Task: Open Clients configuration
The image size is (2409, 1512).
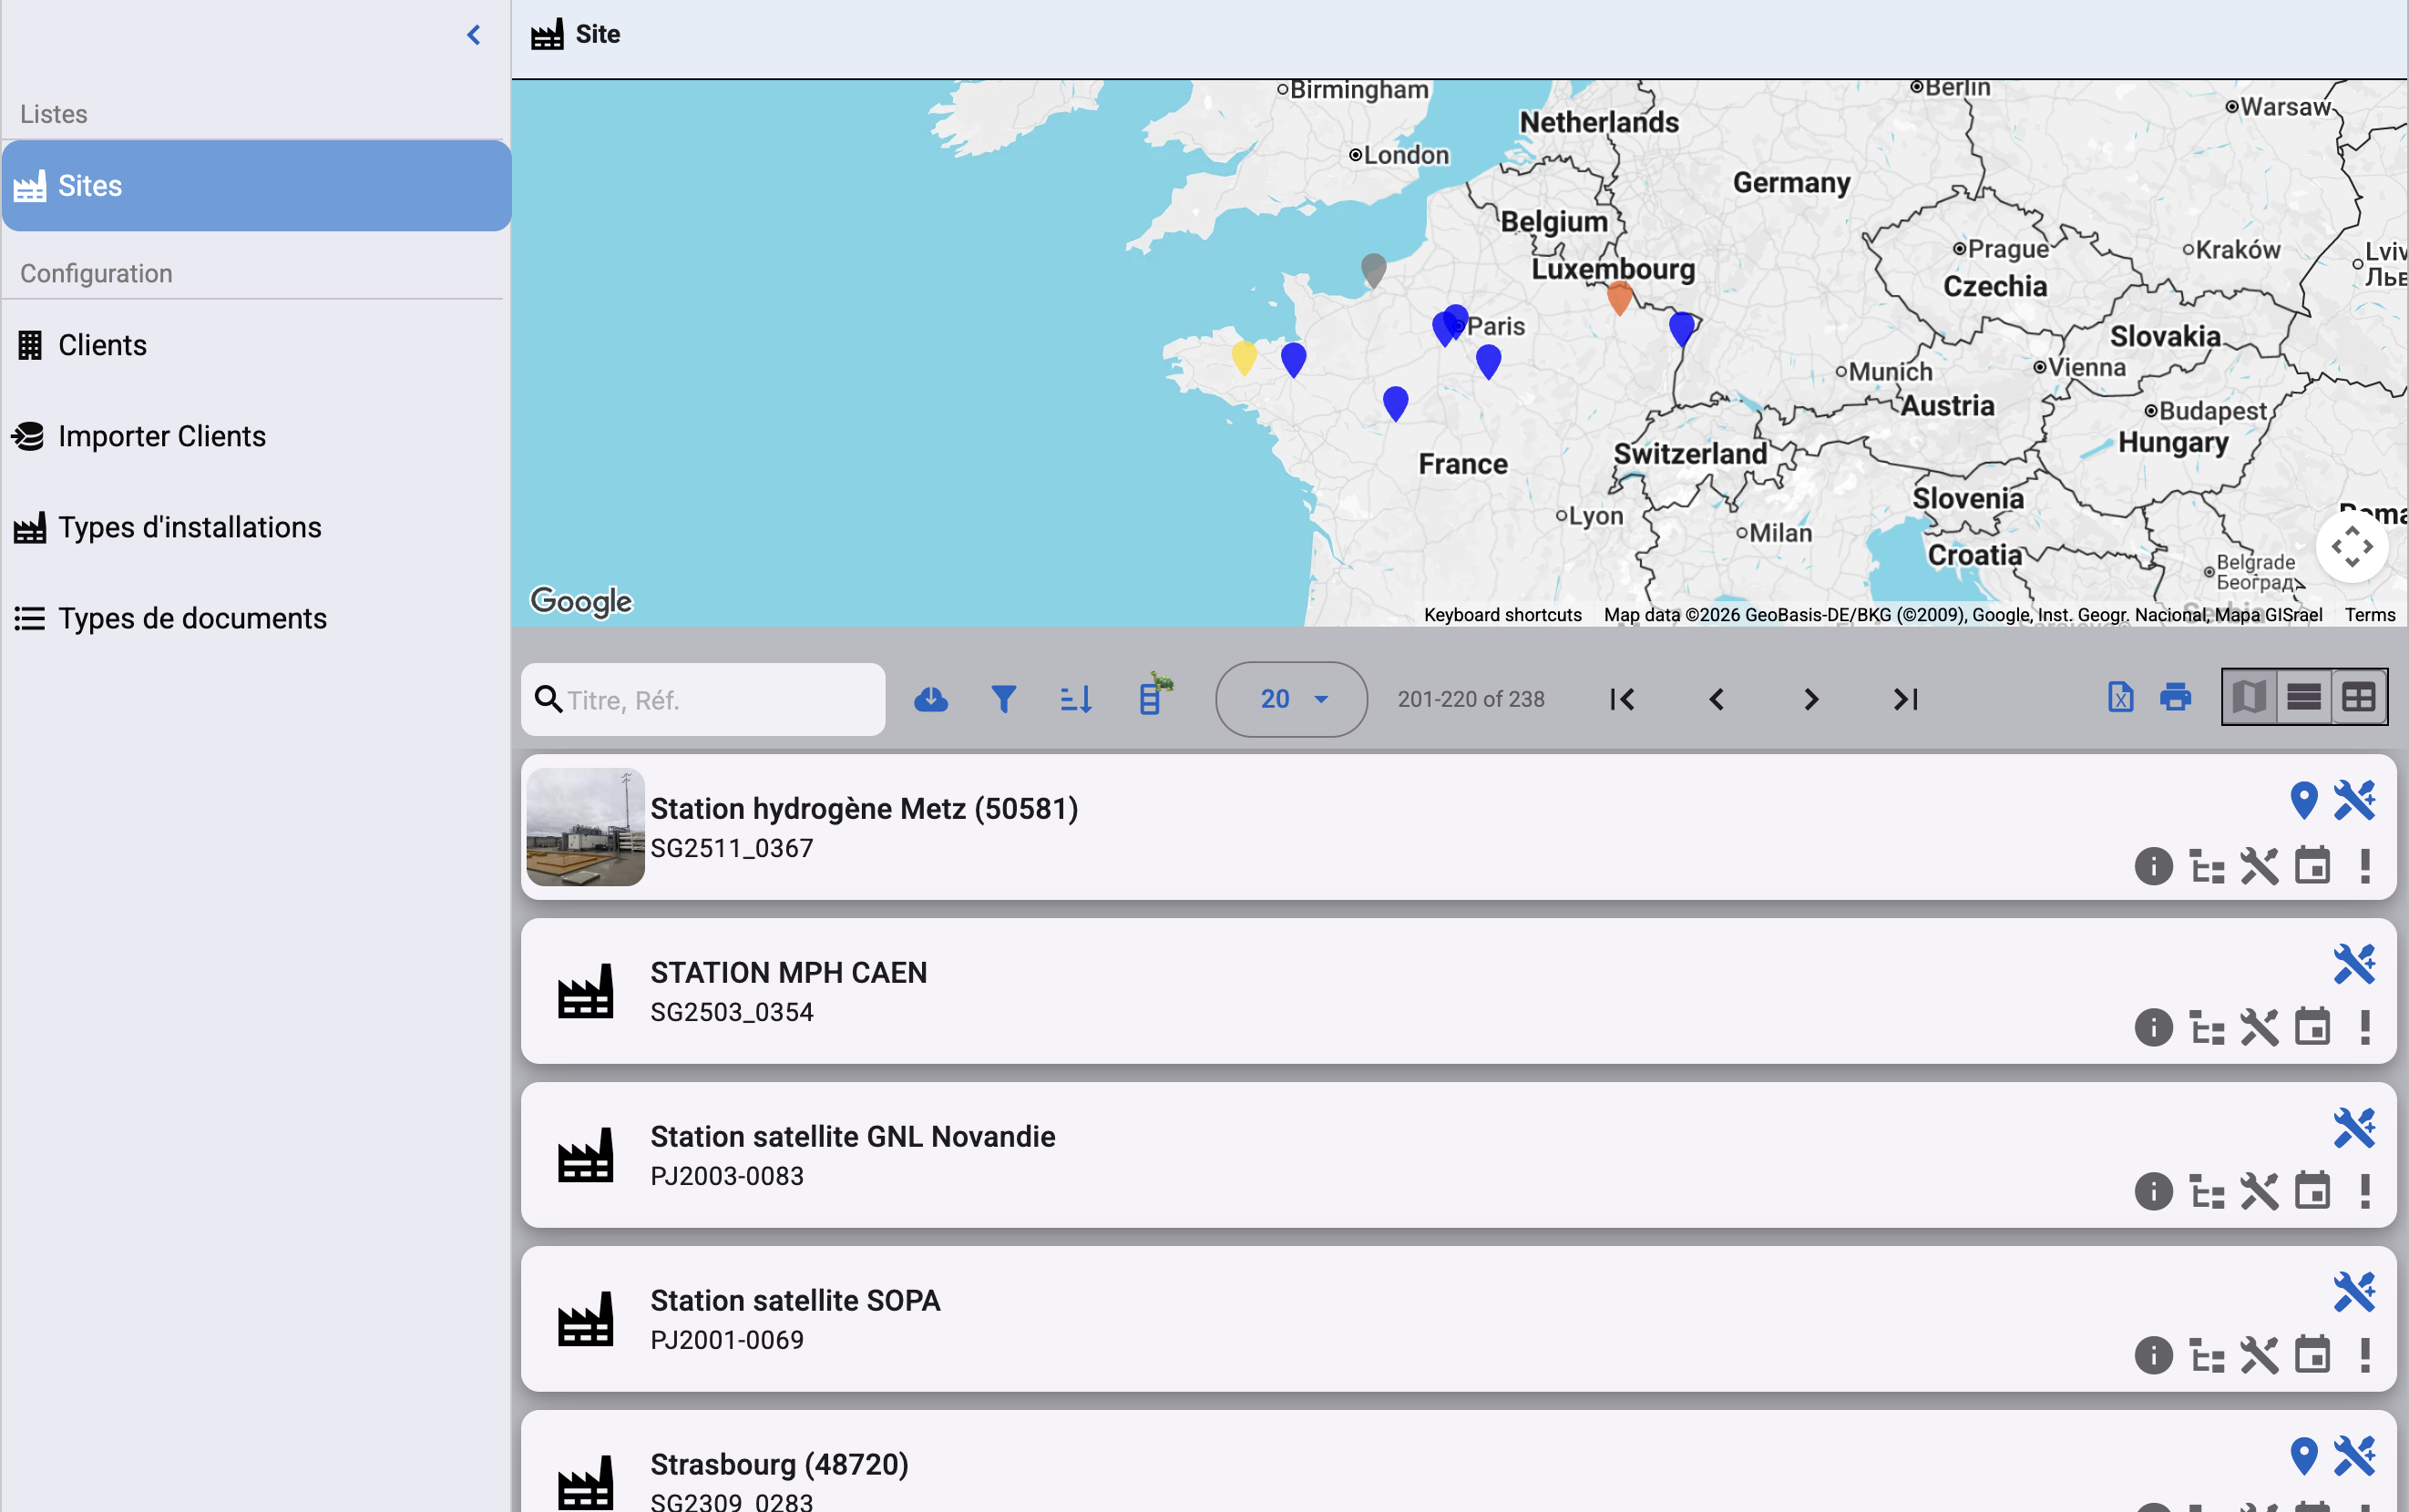Action: point(256,345)
